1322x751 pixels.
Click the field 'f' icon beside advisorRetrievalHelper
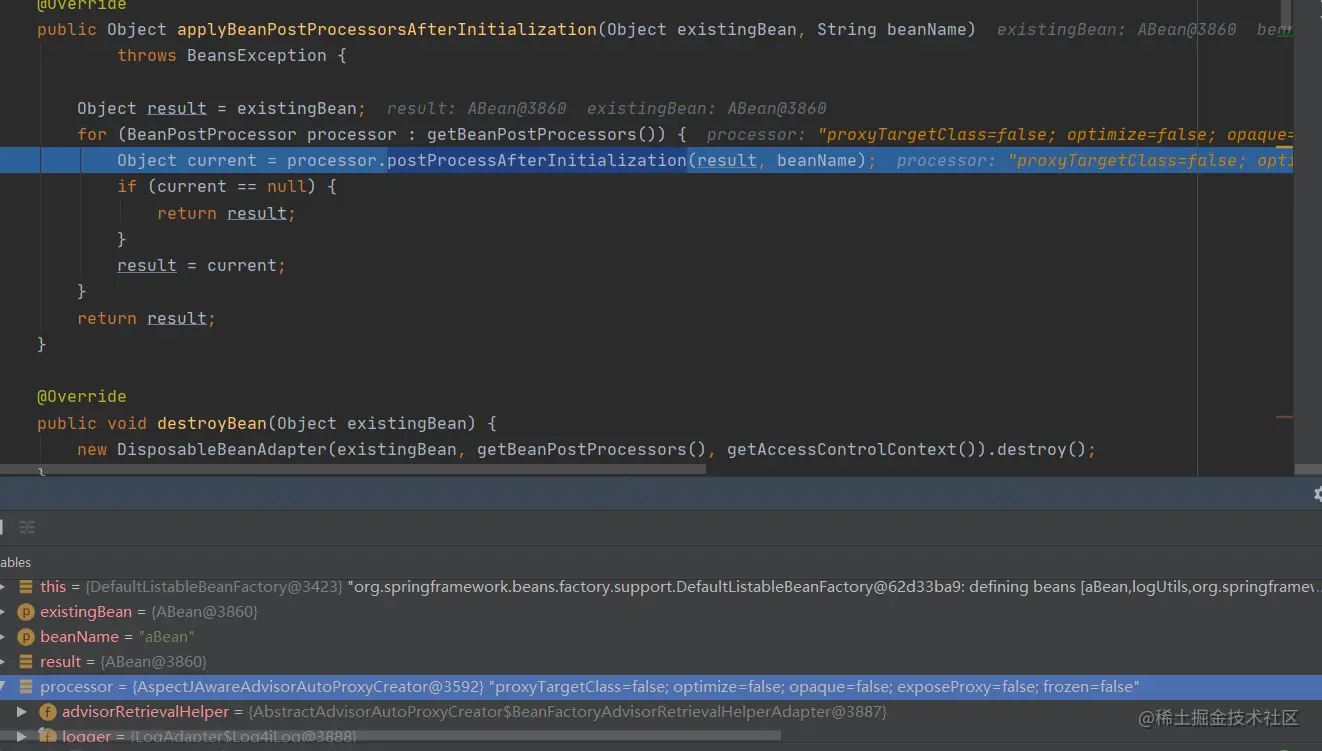click(47, 712)
